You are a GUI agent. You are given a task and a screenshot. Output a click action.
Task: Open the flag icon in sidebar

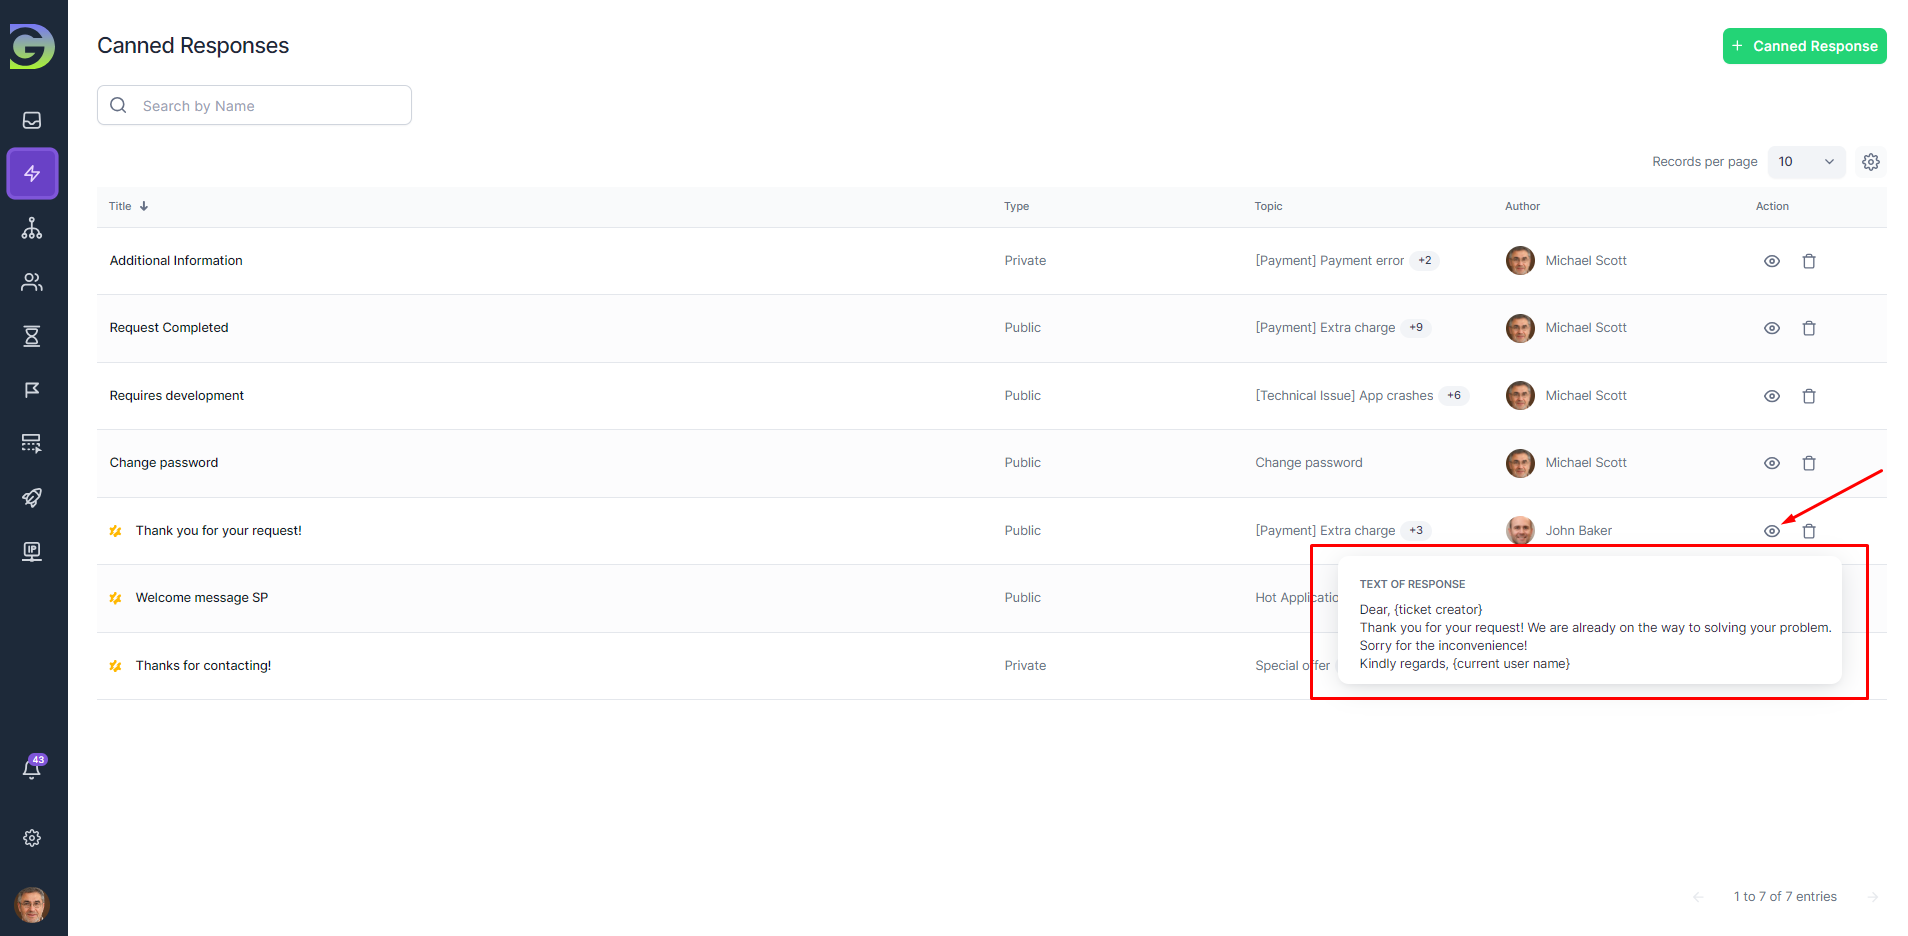[x=32, y=390]
